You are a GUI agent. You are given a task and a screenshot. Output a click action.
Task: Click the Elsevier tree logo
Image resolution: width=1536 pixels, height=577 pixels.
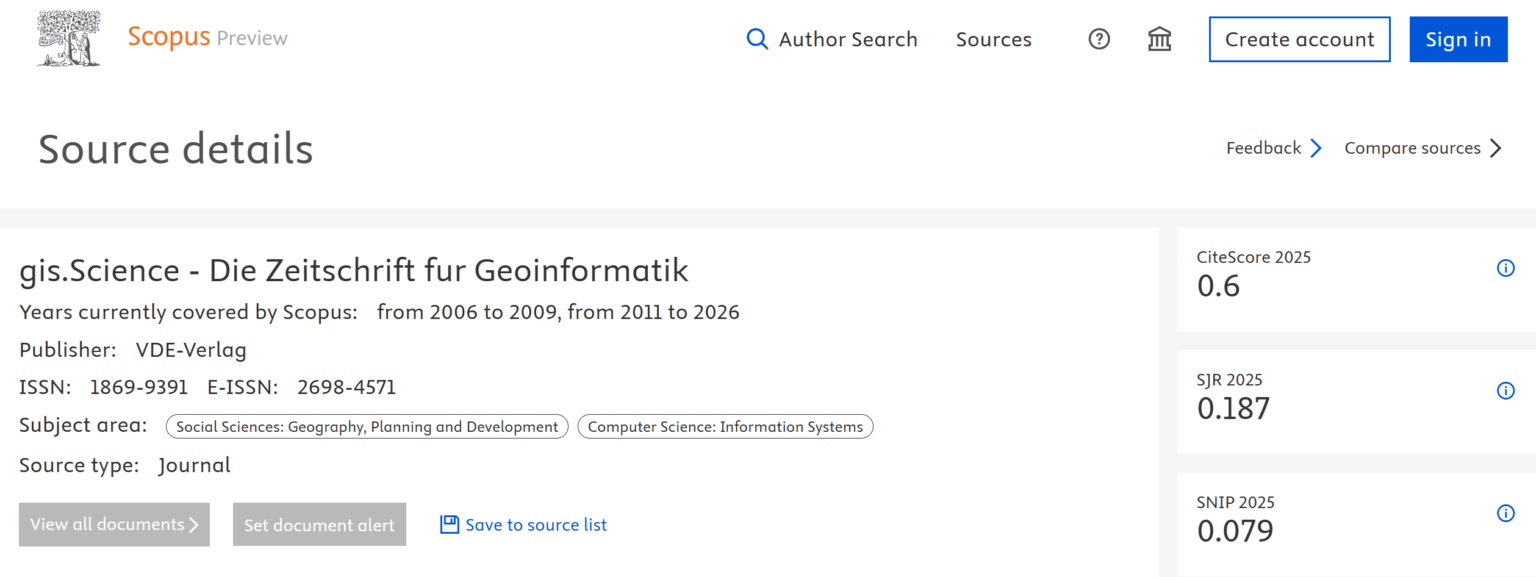69,39
